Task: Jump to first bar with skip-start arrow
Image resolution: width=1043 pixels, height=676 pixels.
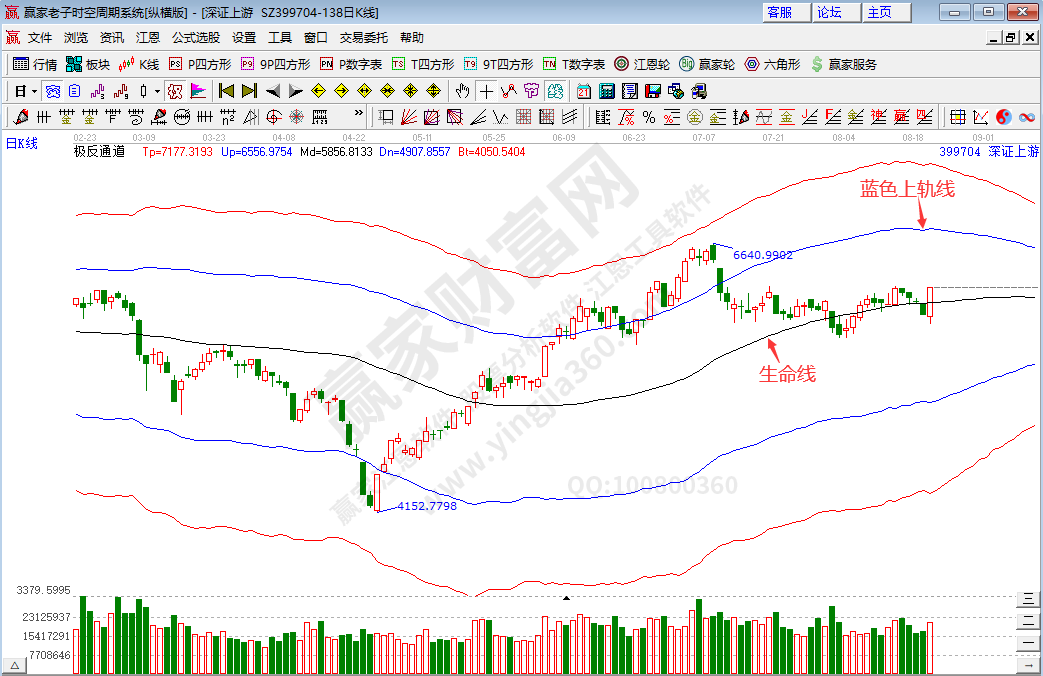Action: pos(226,91)
